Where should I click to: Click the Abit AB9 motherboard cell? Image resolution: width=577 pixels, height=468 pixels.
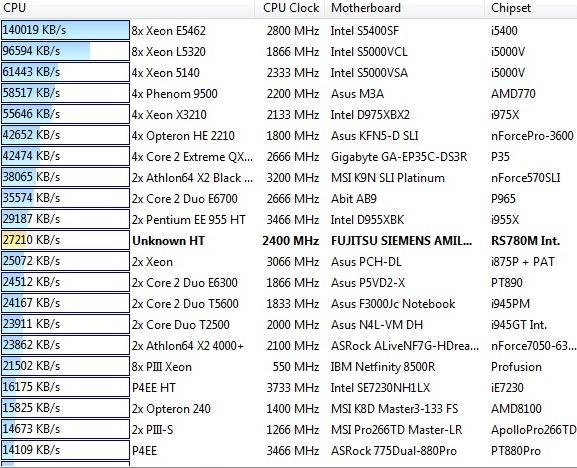[x=354, y=198]
